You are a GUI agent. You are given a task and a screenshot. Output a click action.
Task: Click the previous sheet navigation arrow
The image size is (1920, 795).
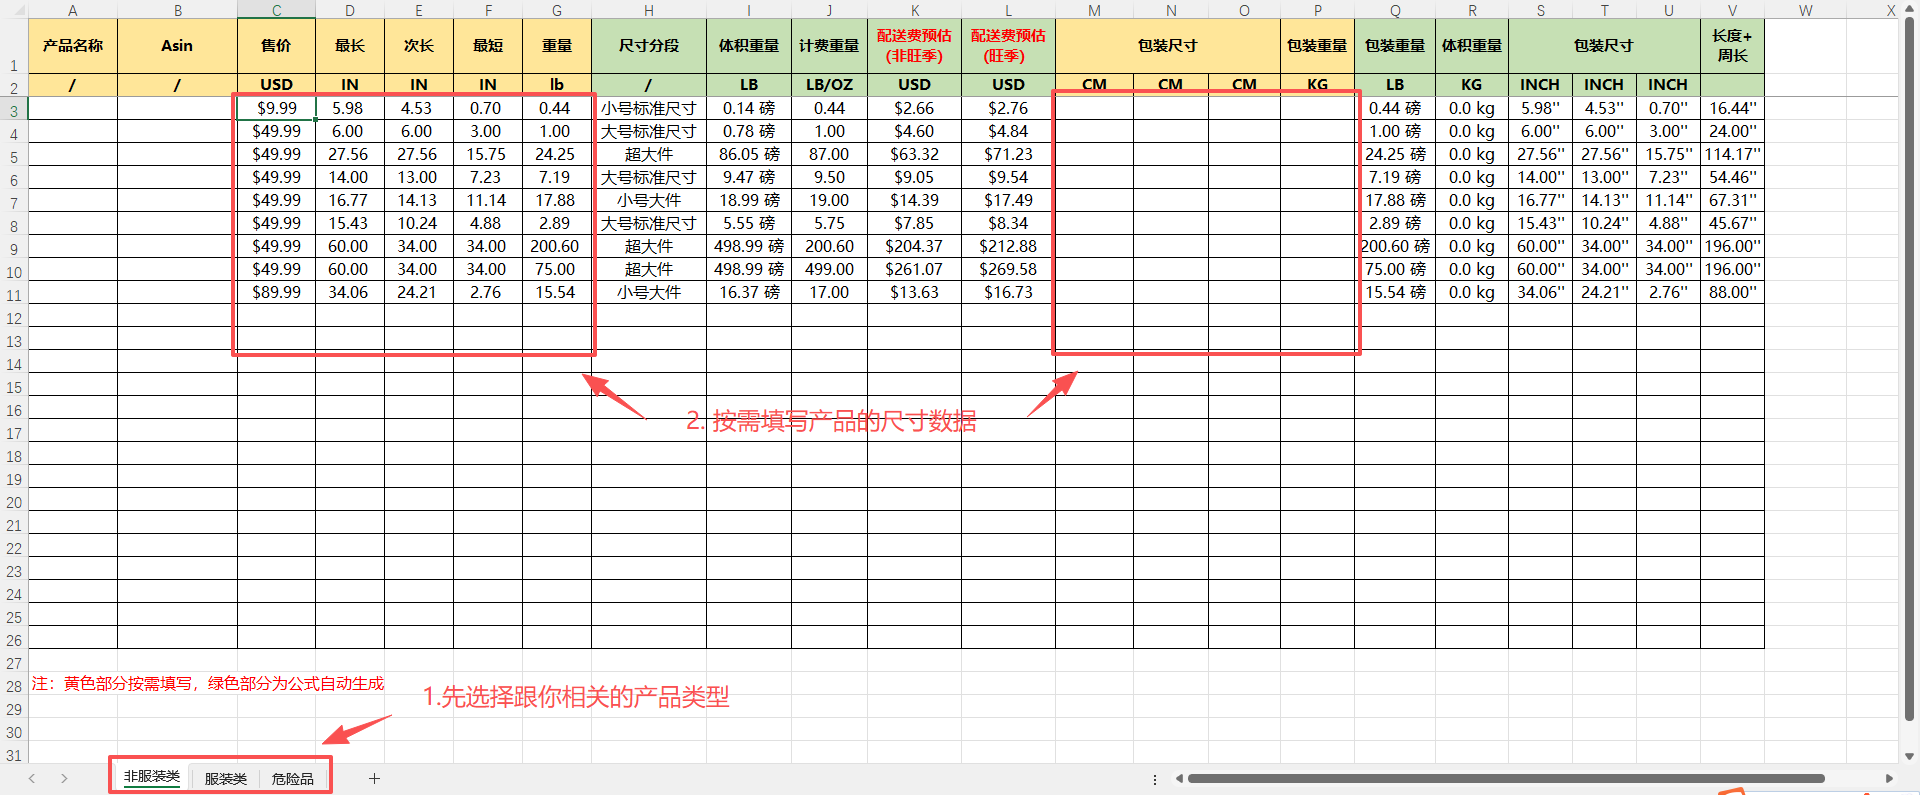[x=32, y=778]
